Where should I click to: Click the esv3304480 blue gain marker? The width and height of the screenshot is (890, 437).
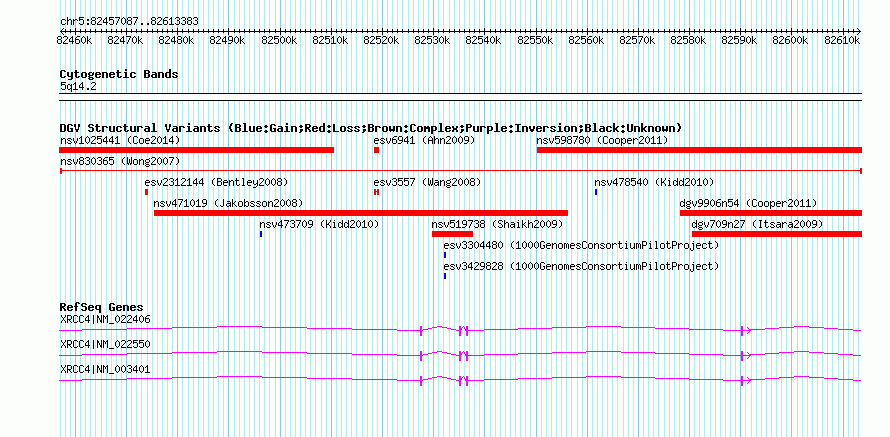click(445, 255)
